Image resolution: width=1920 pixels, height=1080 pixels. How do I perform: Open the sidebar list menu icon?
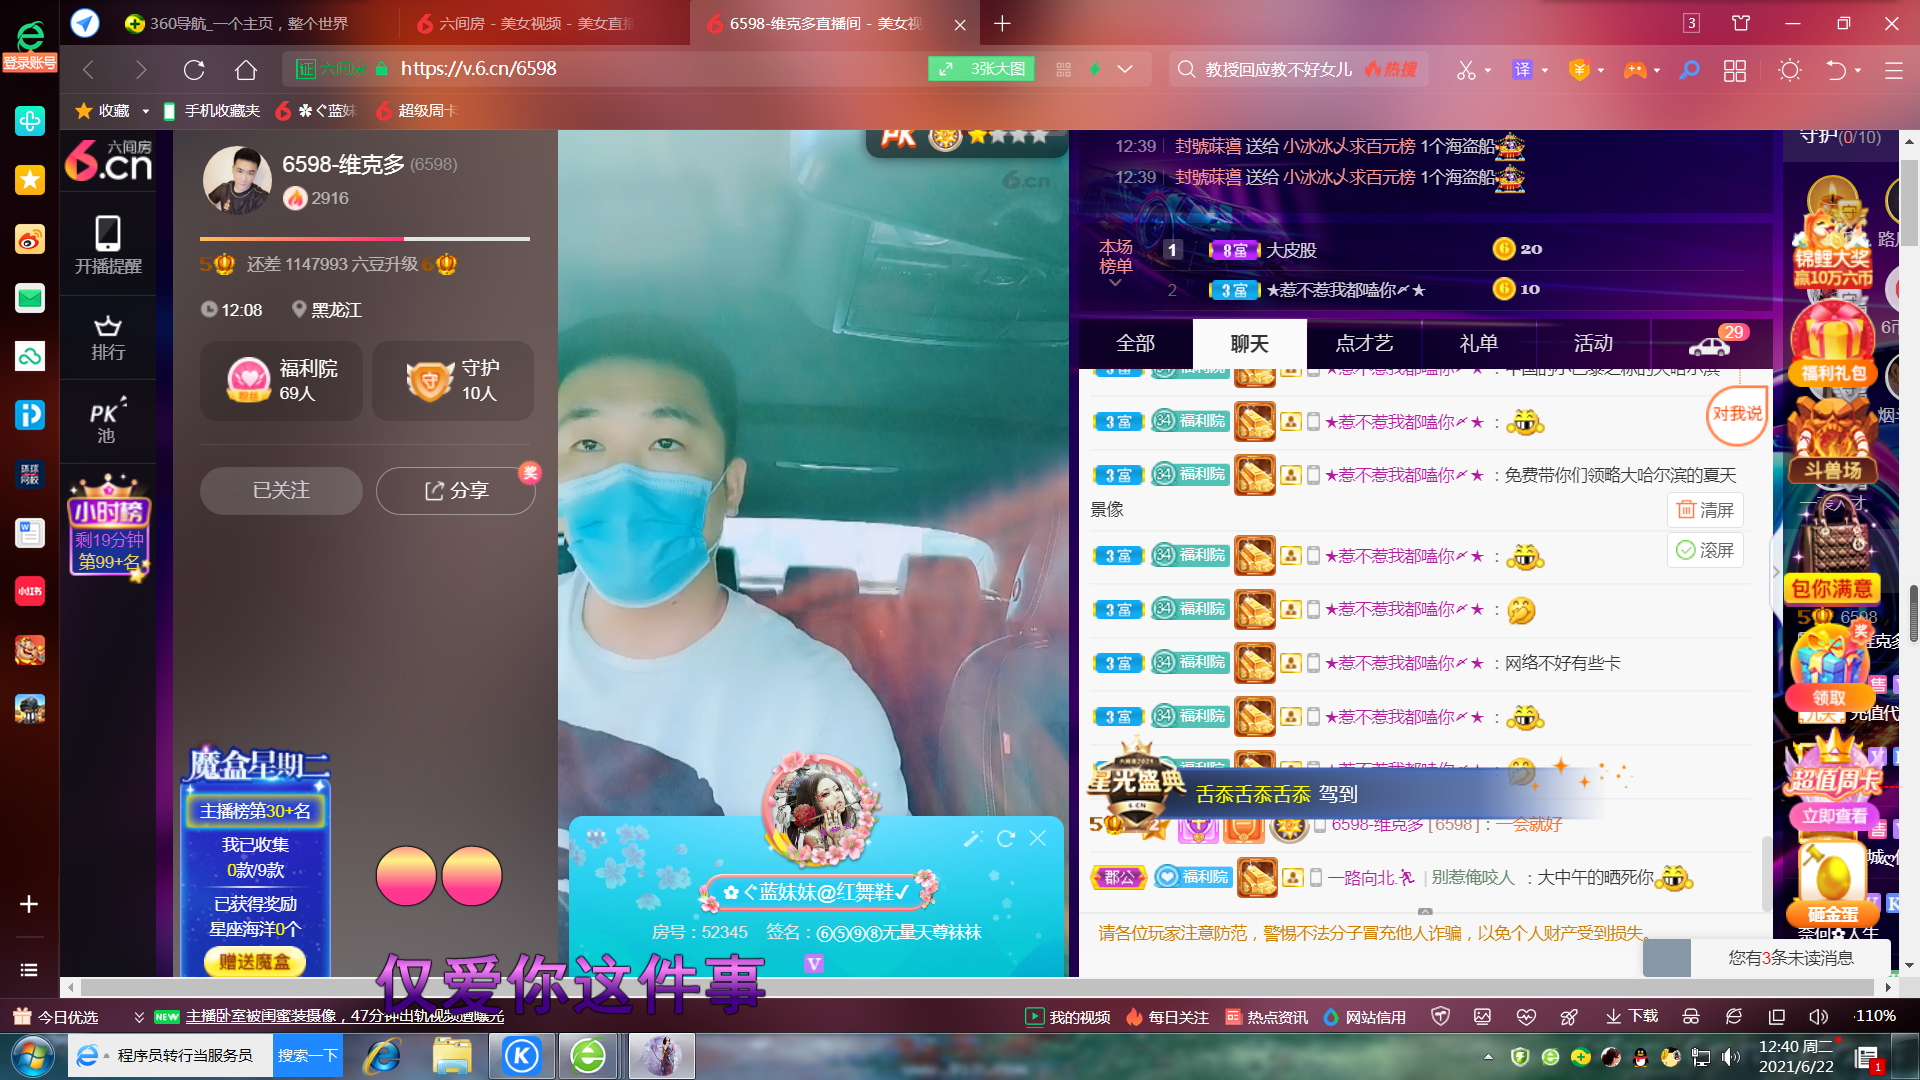(x=29, y=970)
